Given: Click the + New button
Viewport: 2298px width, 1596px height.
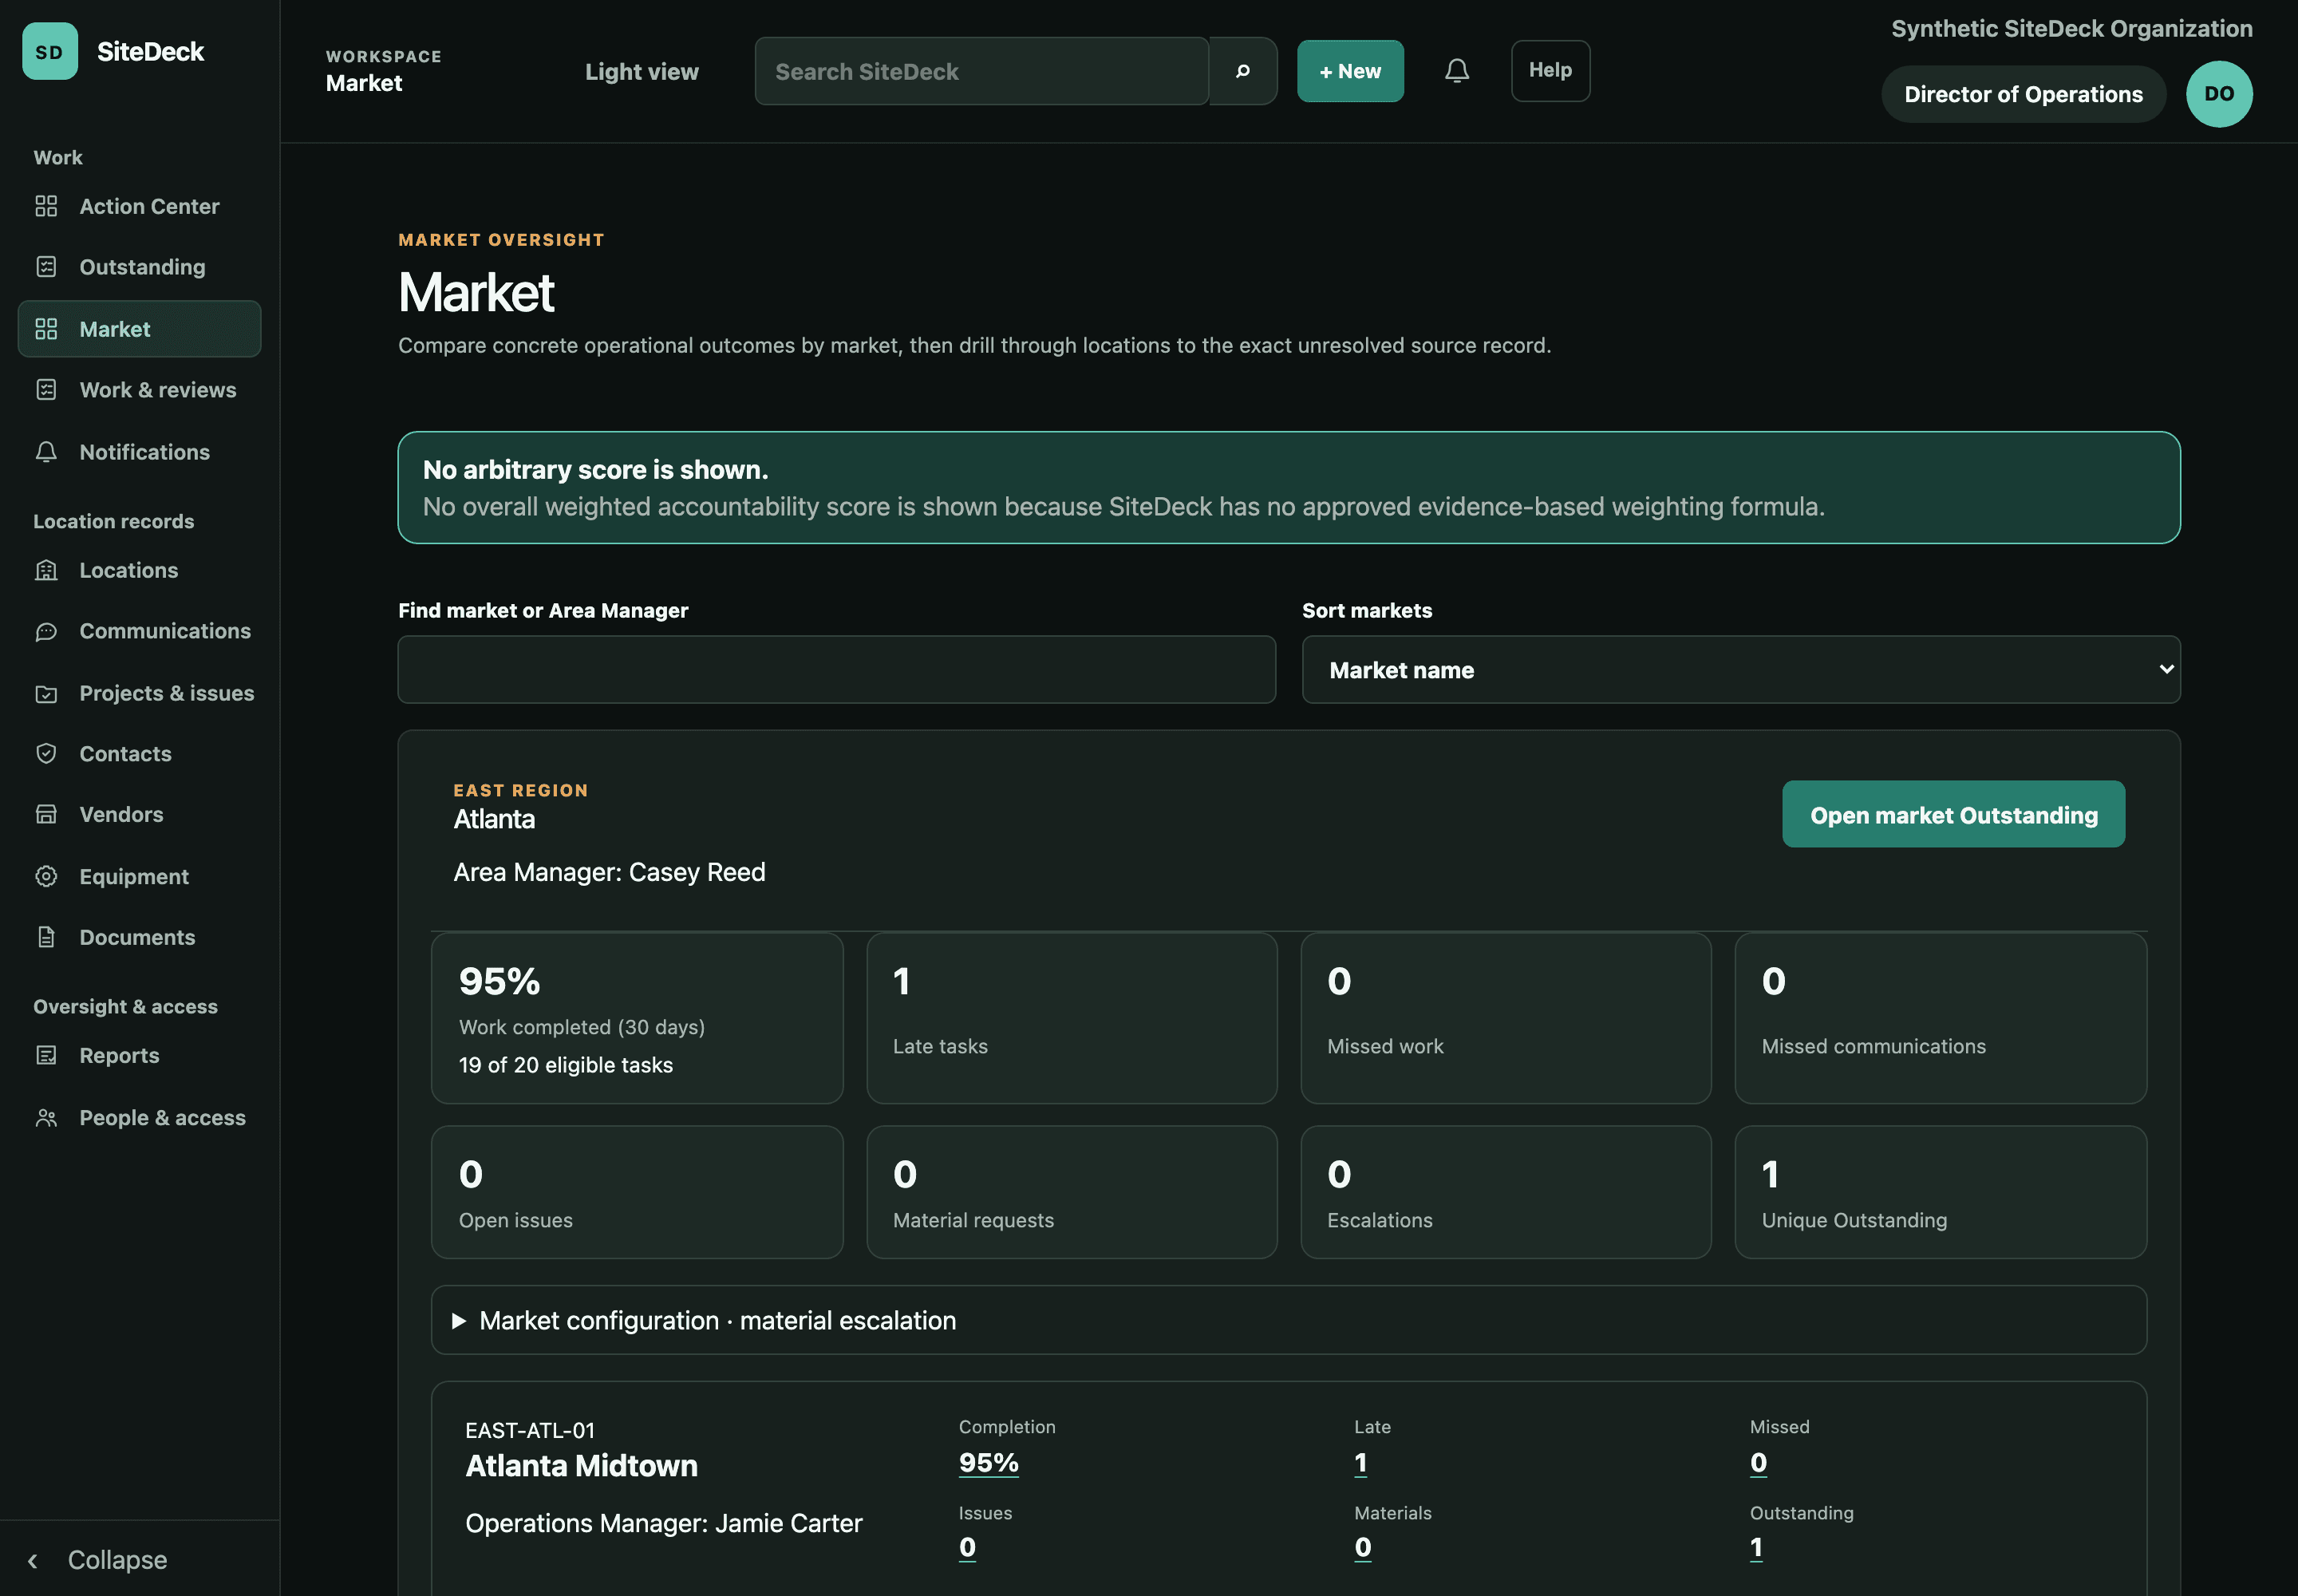Looking at the screenshot, I should (1350, 71).
